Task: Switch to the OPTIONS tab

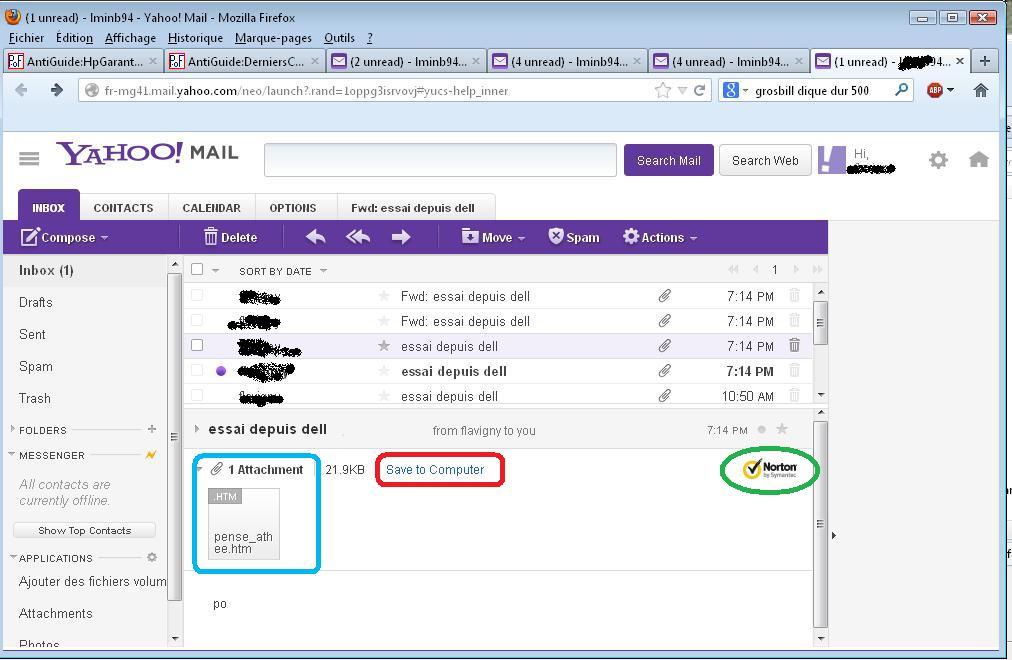Action: pyautogui.click(x=292, y=208)
